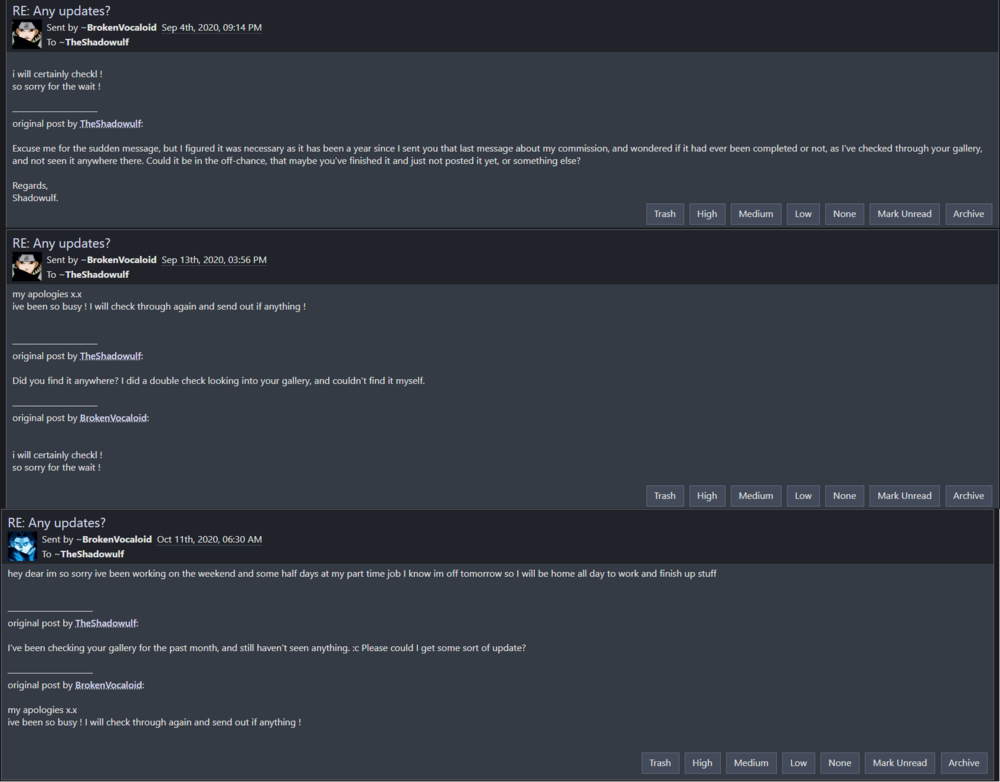The image size is (1000, 782).
Task: Open the BrokenVocaloid original post link in the Oct 11th message
Action: [108, 685]
